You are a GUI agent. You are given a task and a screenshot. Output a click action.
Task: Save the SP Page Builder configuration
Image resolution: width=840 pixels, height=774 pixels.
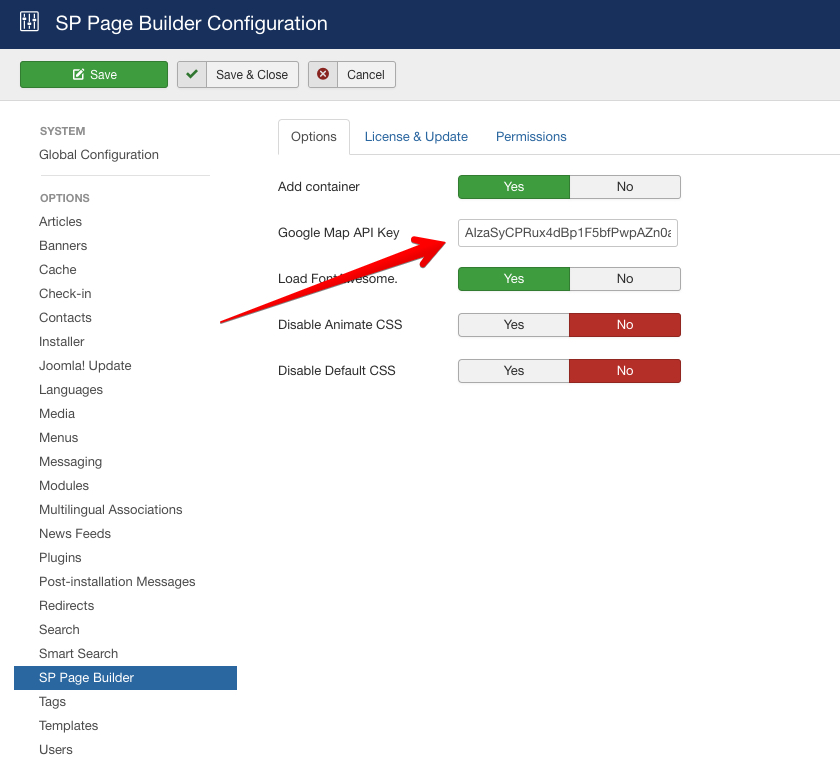pos(94,74)
